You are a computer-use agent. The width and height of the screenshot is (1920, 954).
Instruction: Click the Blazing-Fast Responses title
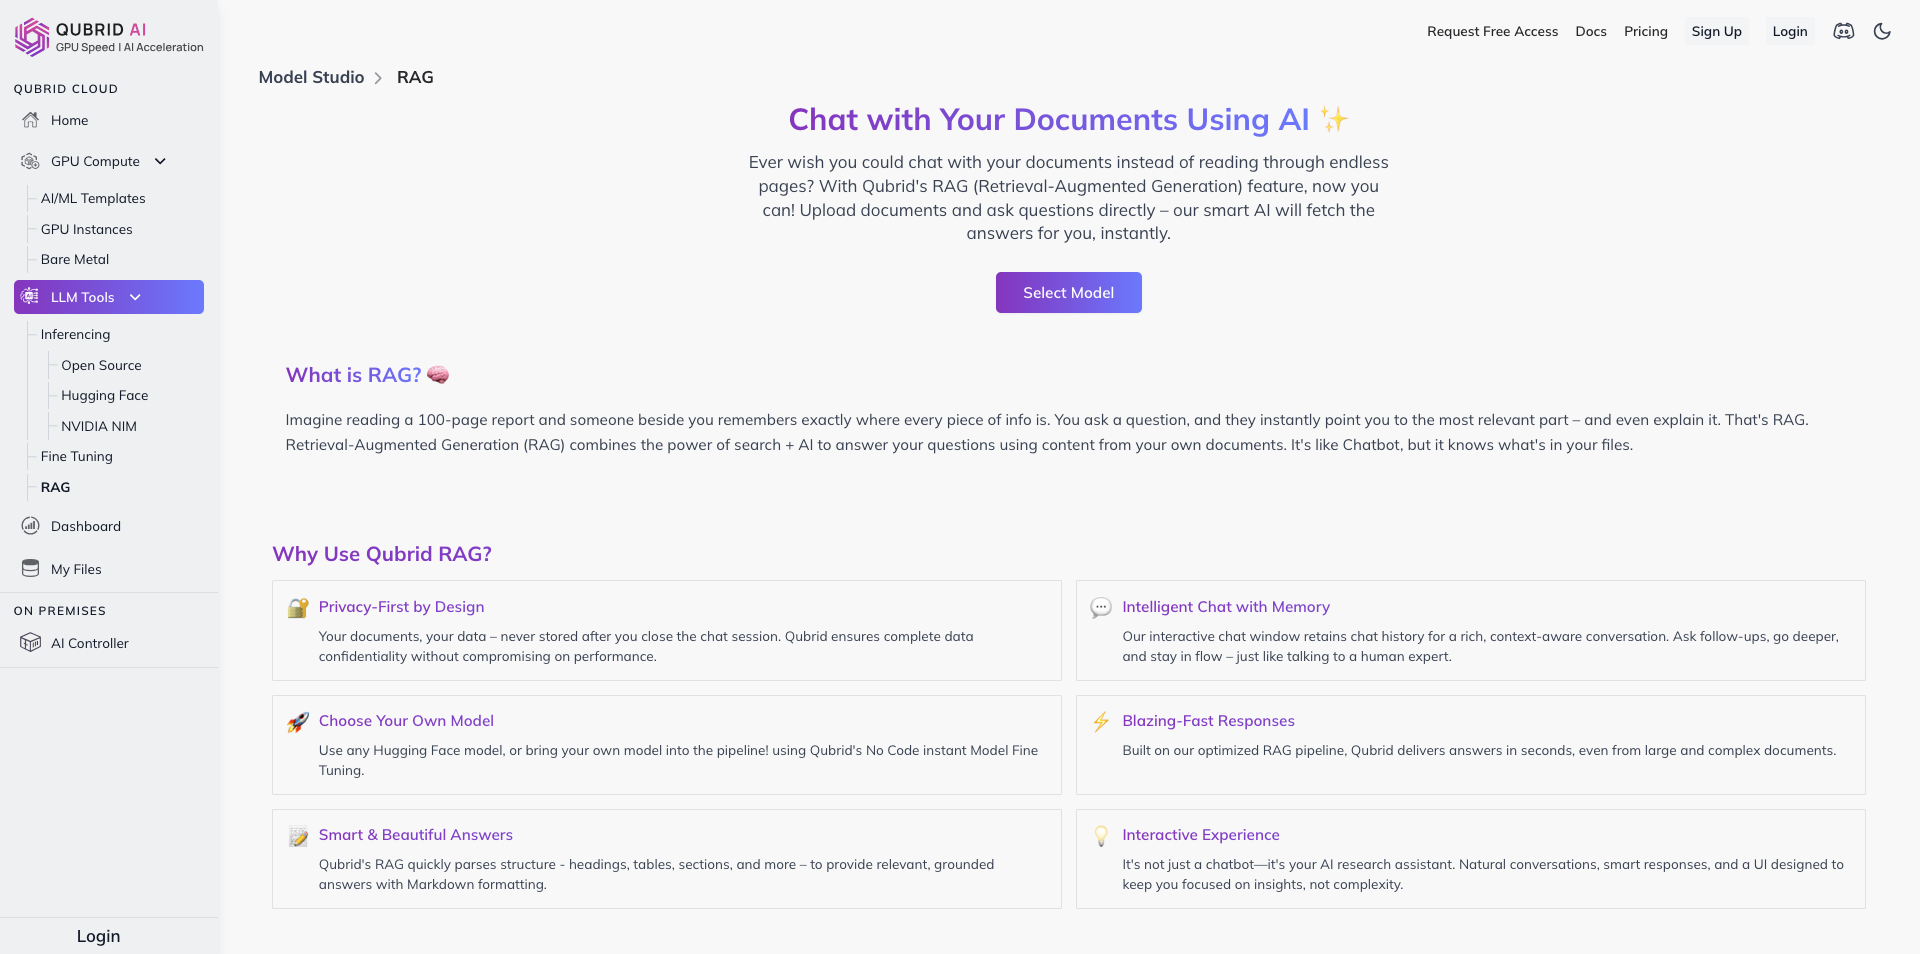click(x=1208, y=720)
